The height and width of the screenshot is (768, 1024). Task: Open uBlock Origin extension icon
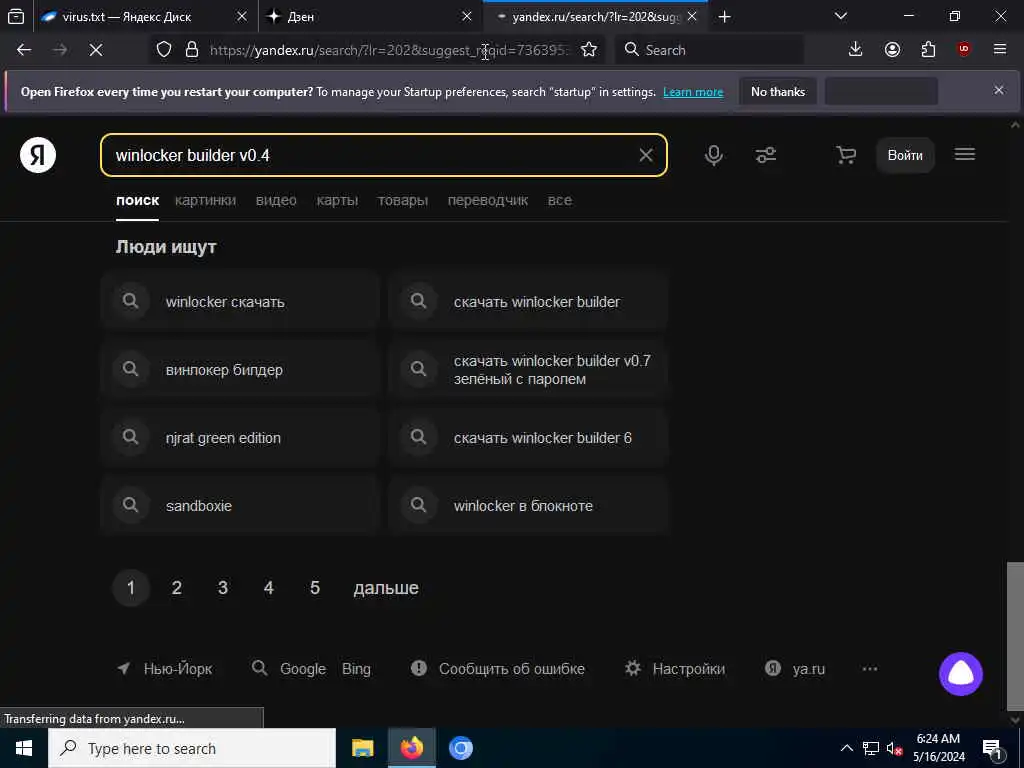pos(964,49)
